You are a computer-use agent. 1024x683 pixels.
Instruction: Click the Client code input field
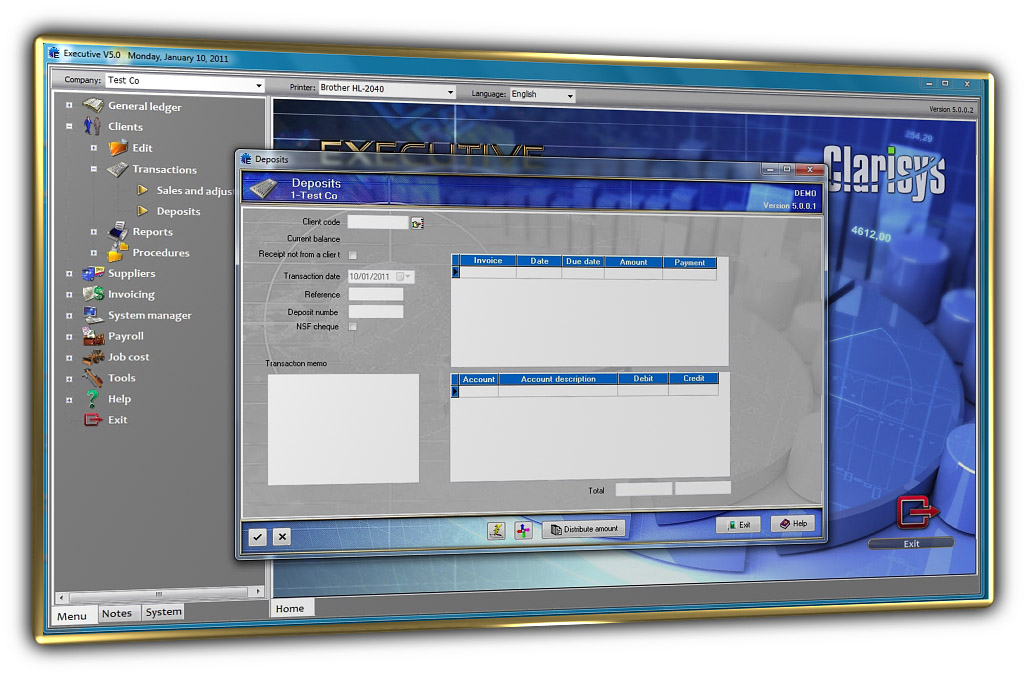click(377, 223)
